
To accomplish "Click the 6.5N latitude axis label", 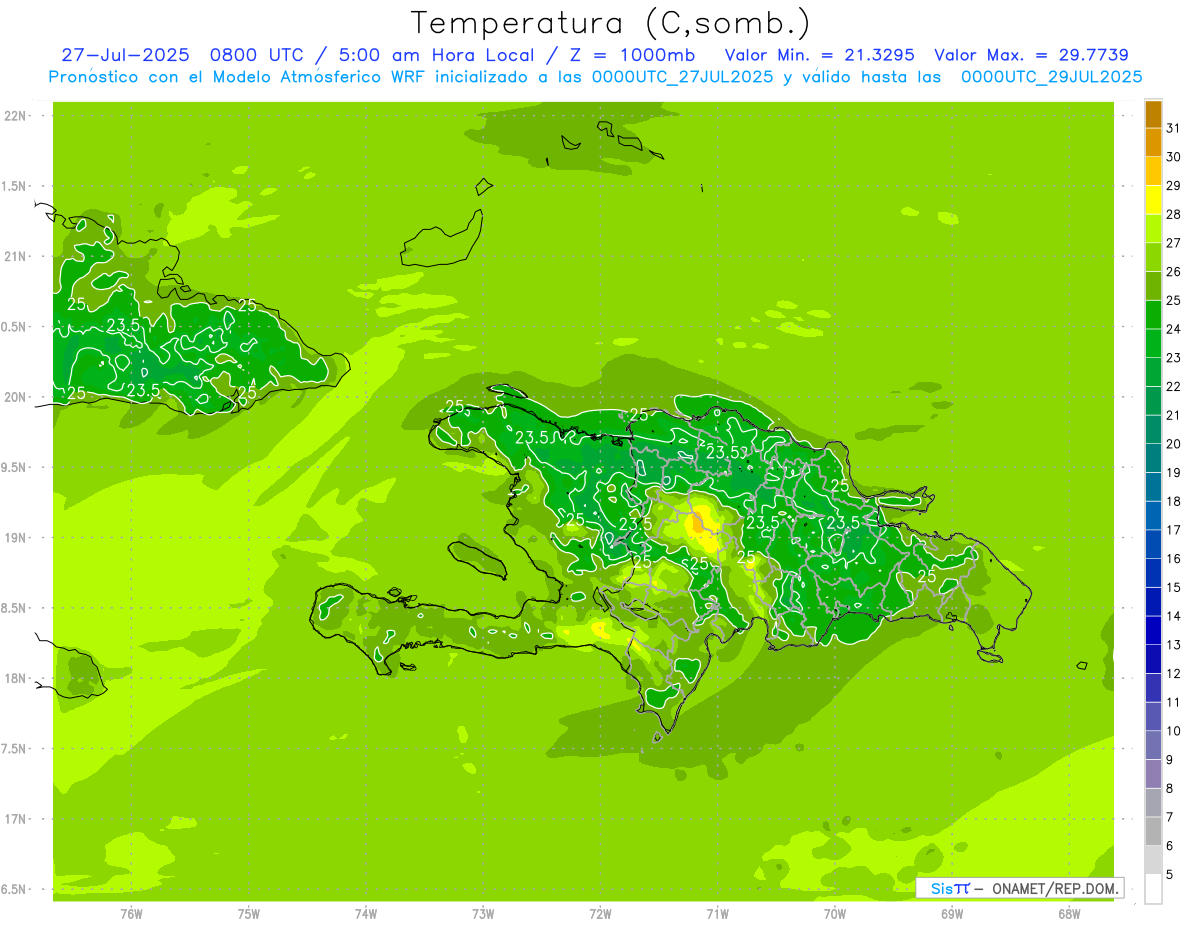I will 15,889.
